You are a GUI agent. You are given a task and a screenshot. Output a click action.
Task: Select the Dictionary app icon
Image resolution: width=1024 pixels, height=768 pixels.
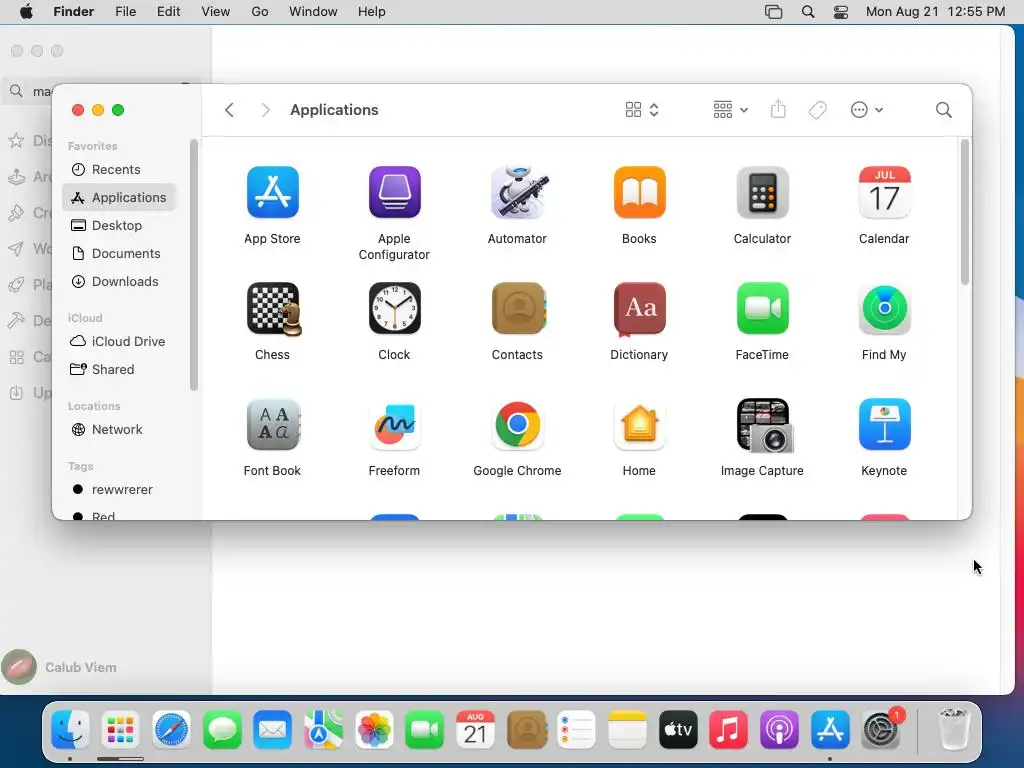coord(639,308)
